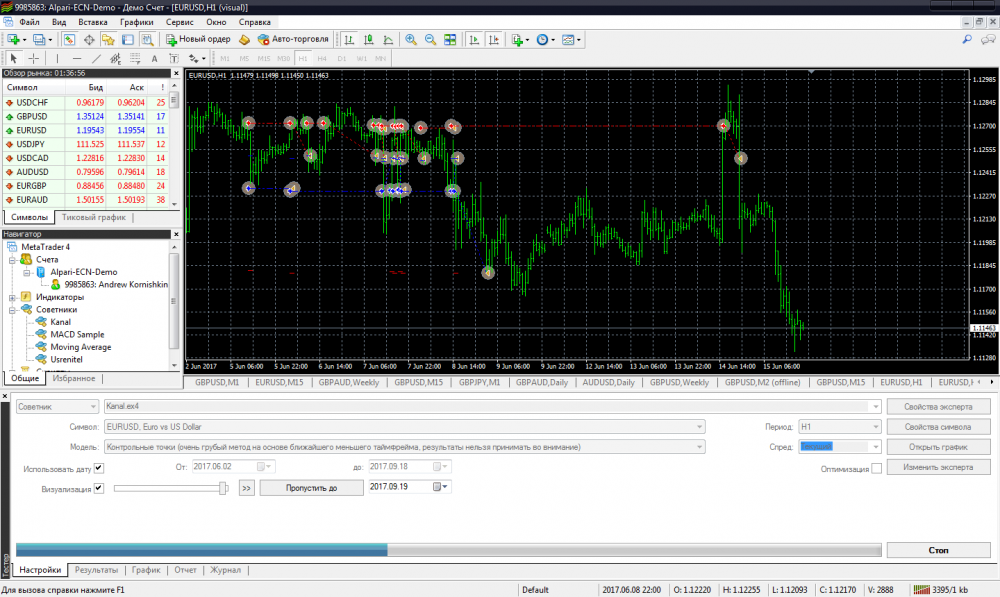1000x597 pixels.
Task: Click the 2017.09.19 skip-to date field
Action: (x=409, y=487)
